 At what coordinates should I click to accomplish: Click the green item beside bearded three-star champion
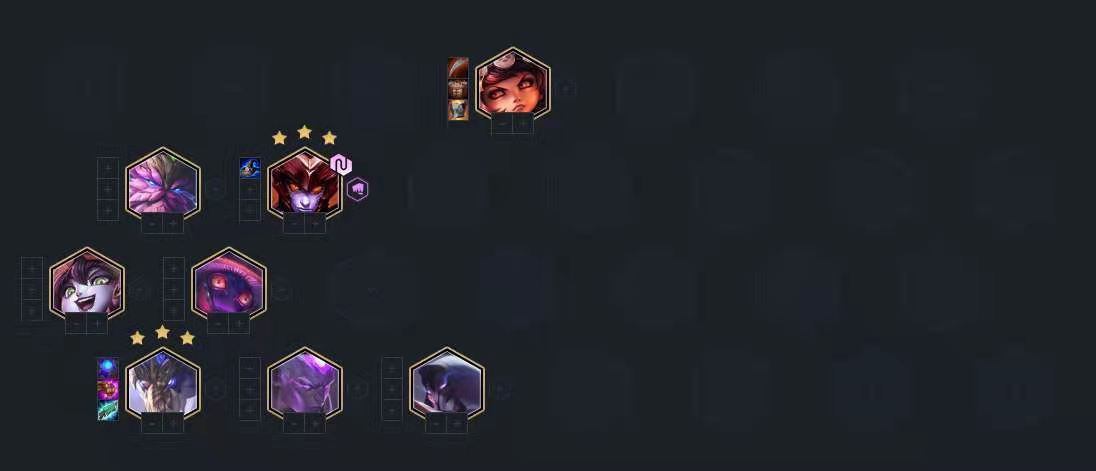108,410
